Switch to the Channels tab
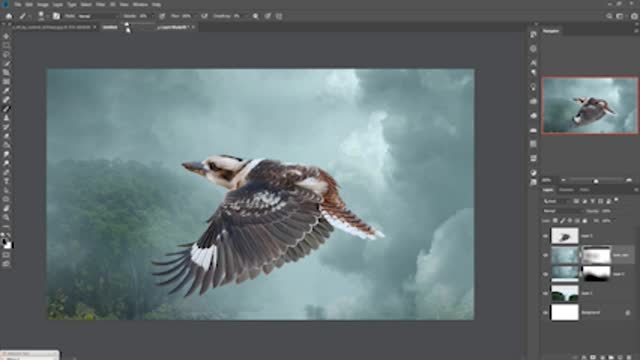640x360 pixels. [x=566, y=190]
